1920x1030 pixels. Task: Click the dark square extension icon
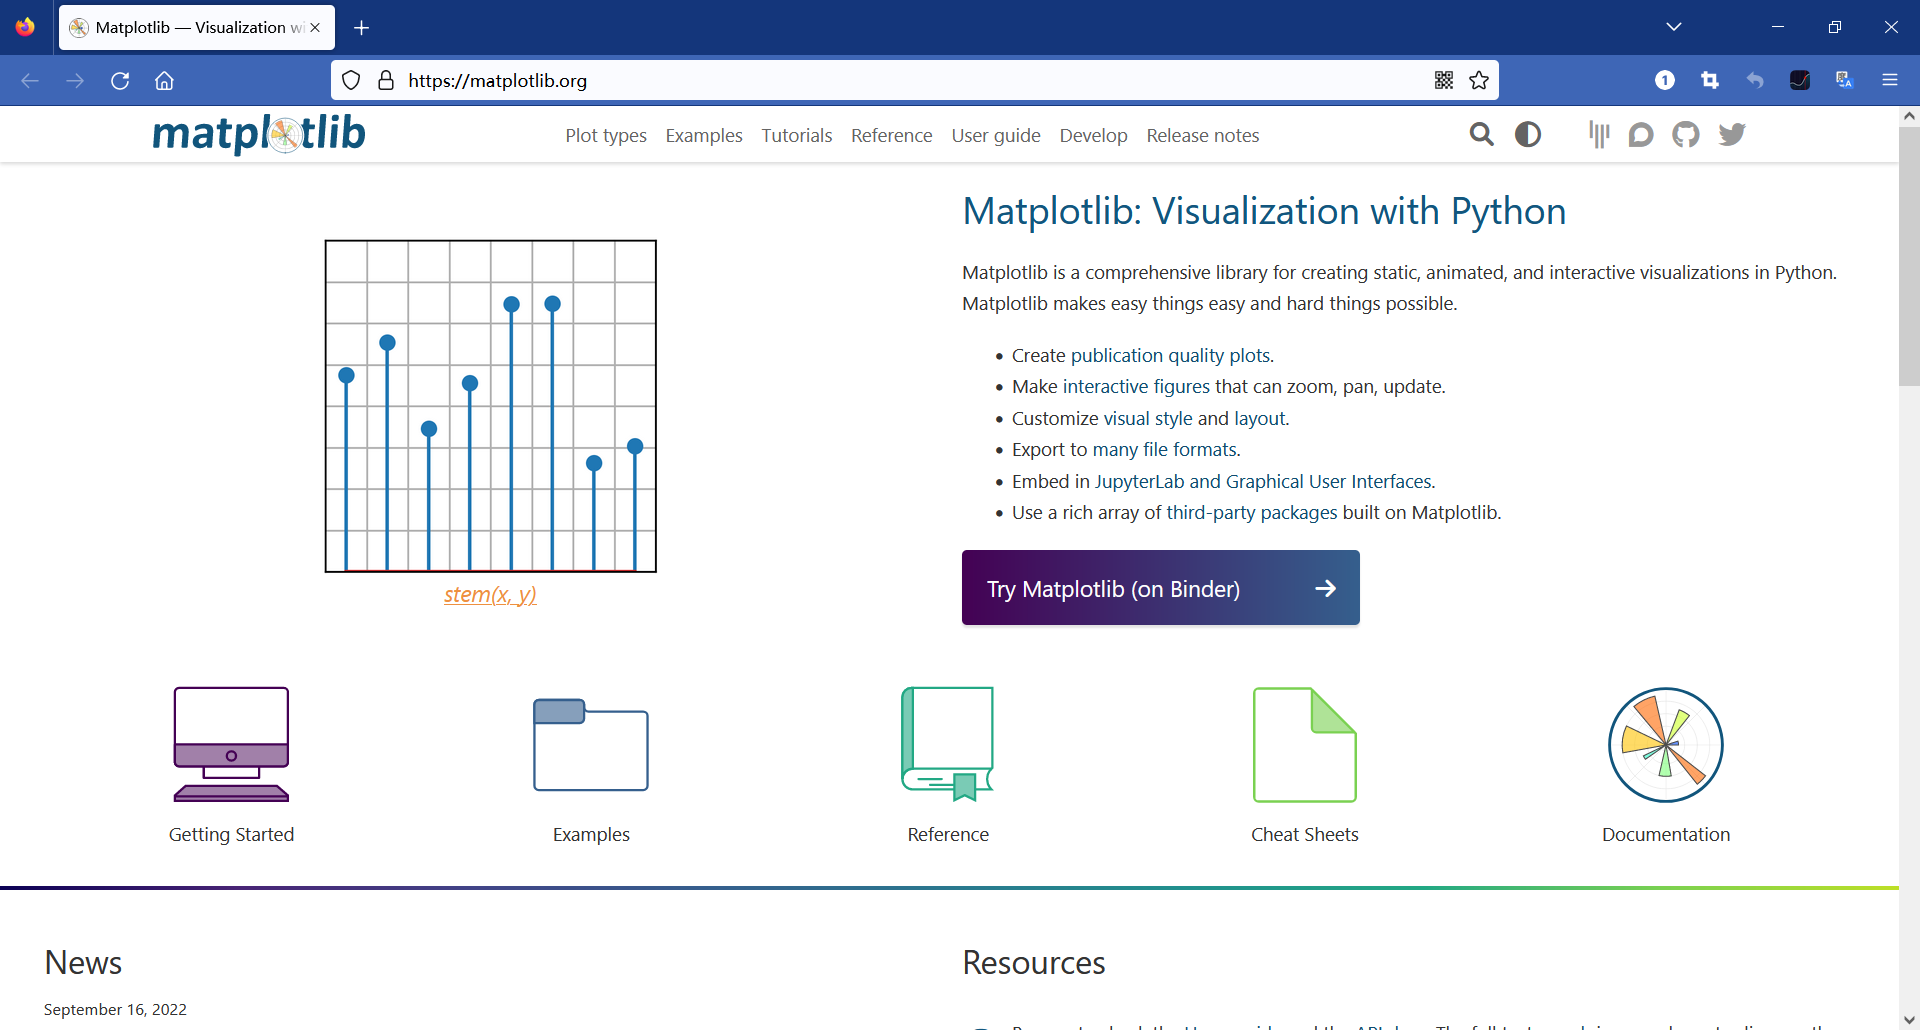click(1800, 81)
